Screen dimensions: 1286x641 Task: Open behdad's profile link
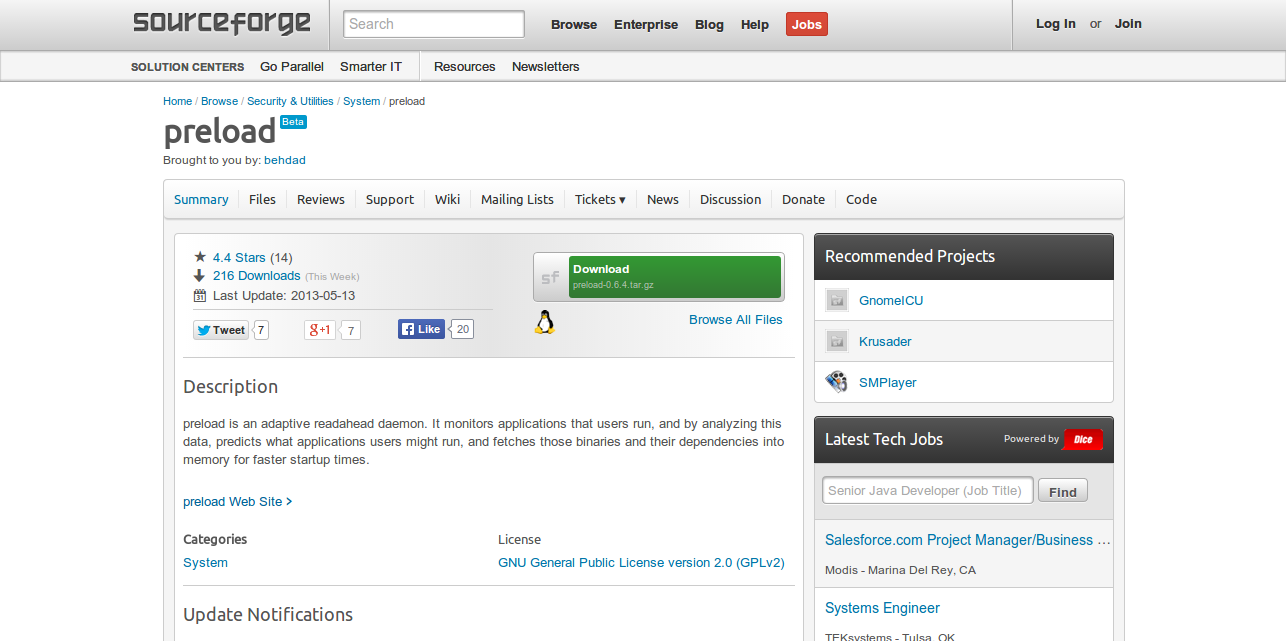pos(285,160)
